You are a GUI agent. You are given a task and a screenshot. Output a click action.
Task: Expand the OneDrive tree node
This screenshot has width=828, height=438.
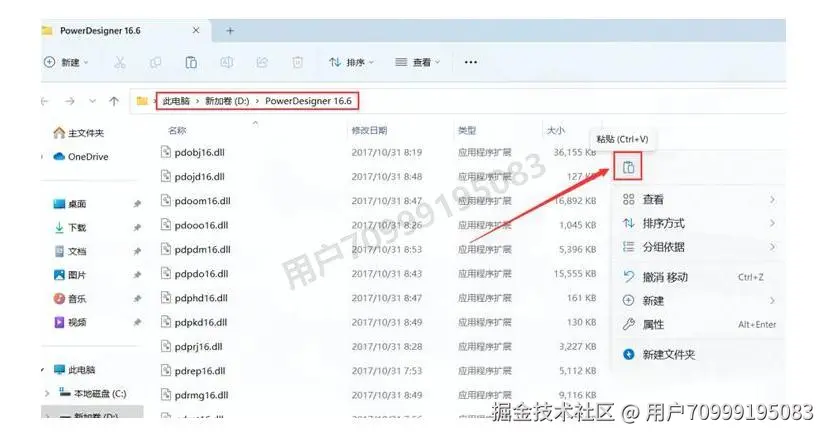click(x=42, y=156)
